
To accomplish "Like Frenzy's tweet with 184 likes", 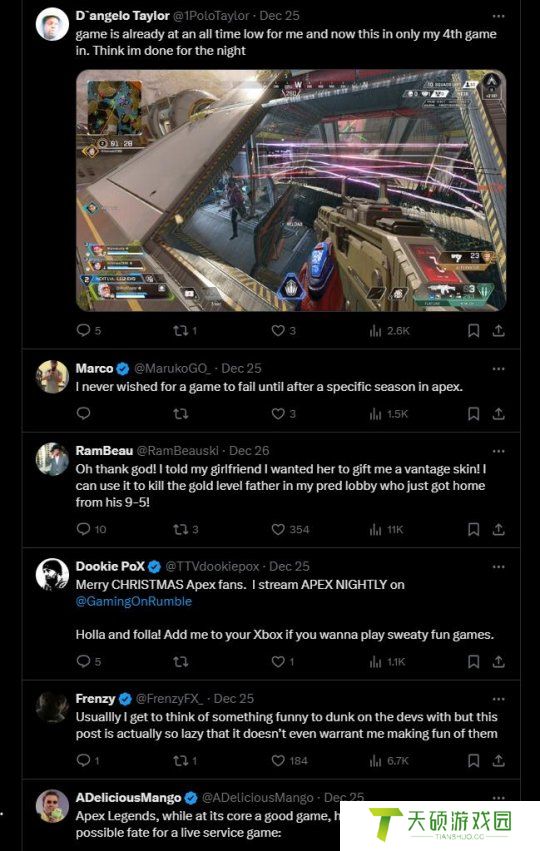I will [x=278, y=760].
